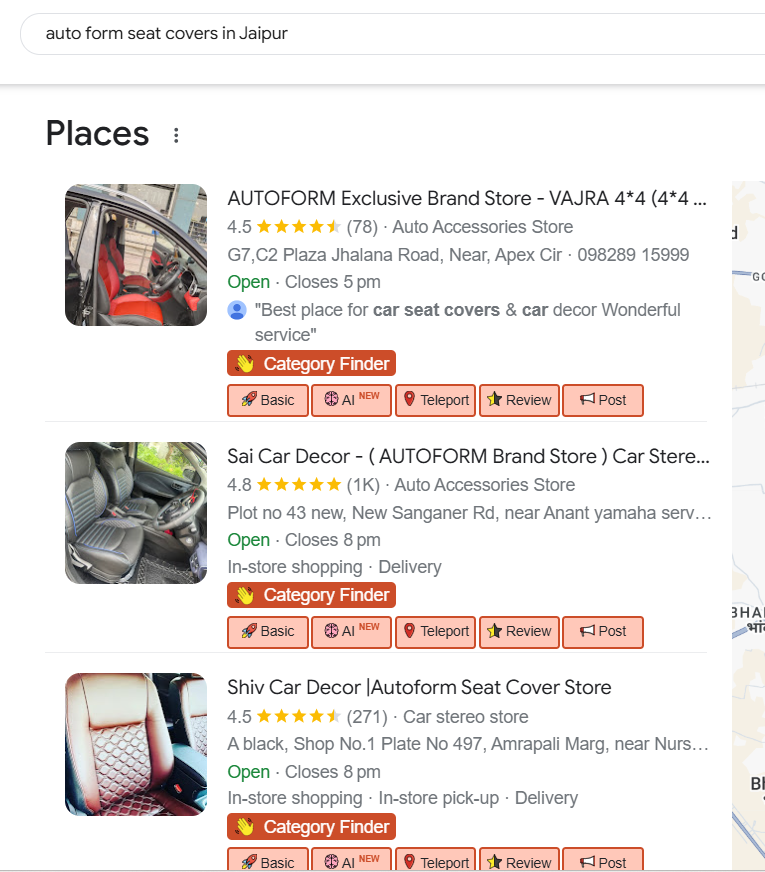The height and width of the screenshot is (872, 765).
Task: Click Category Finder under AUTOFORM Exclusive store
Action: (312, 364)
